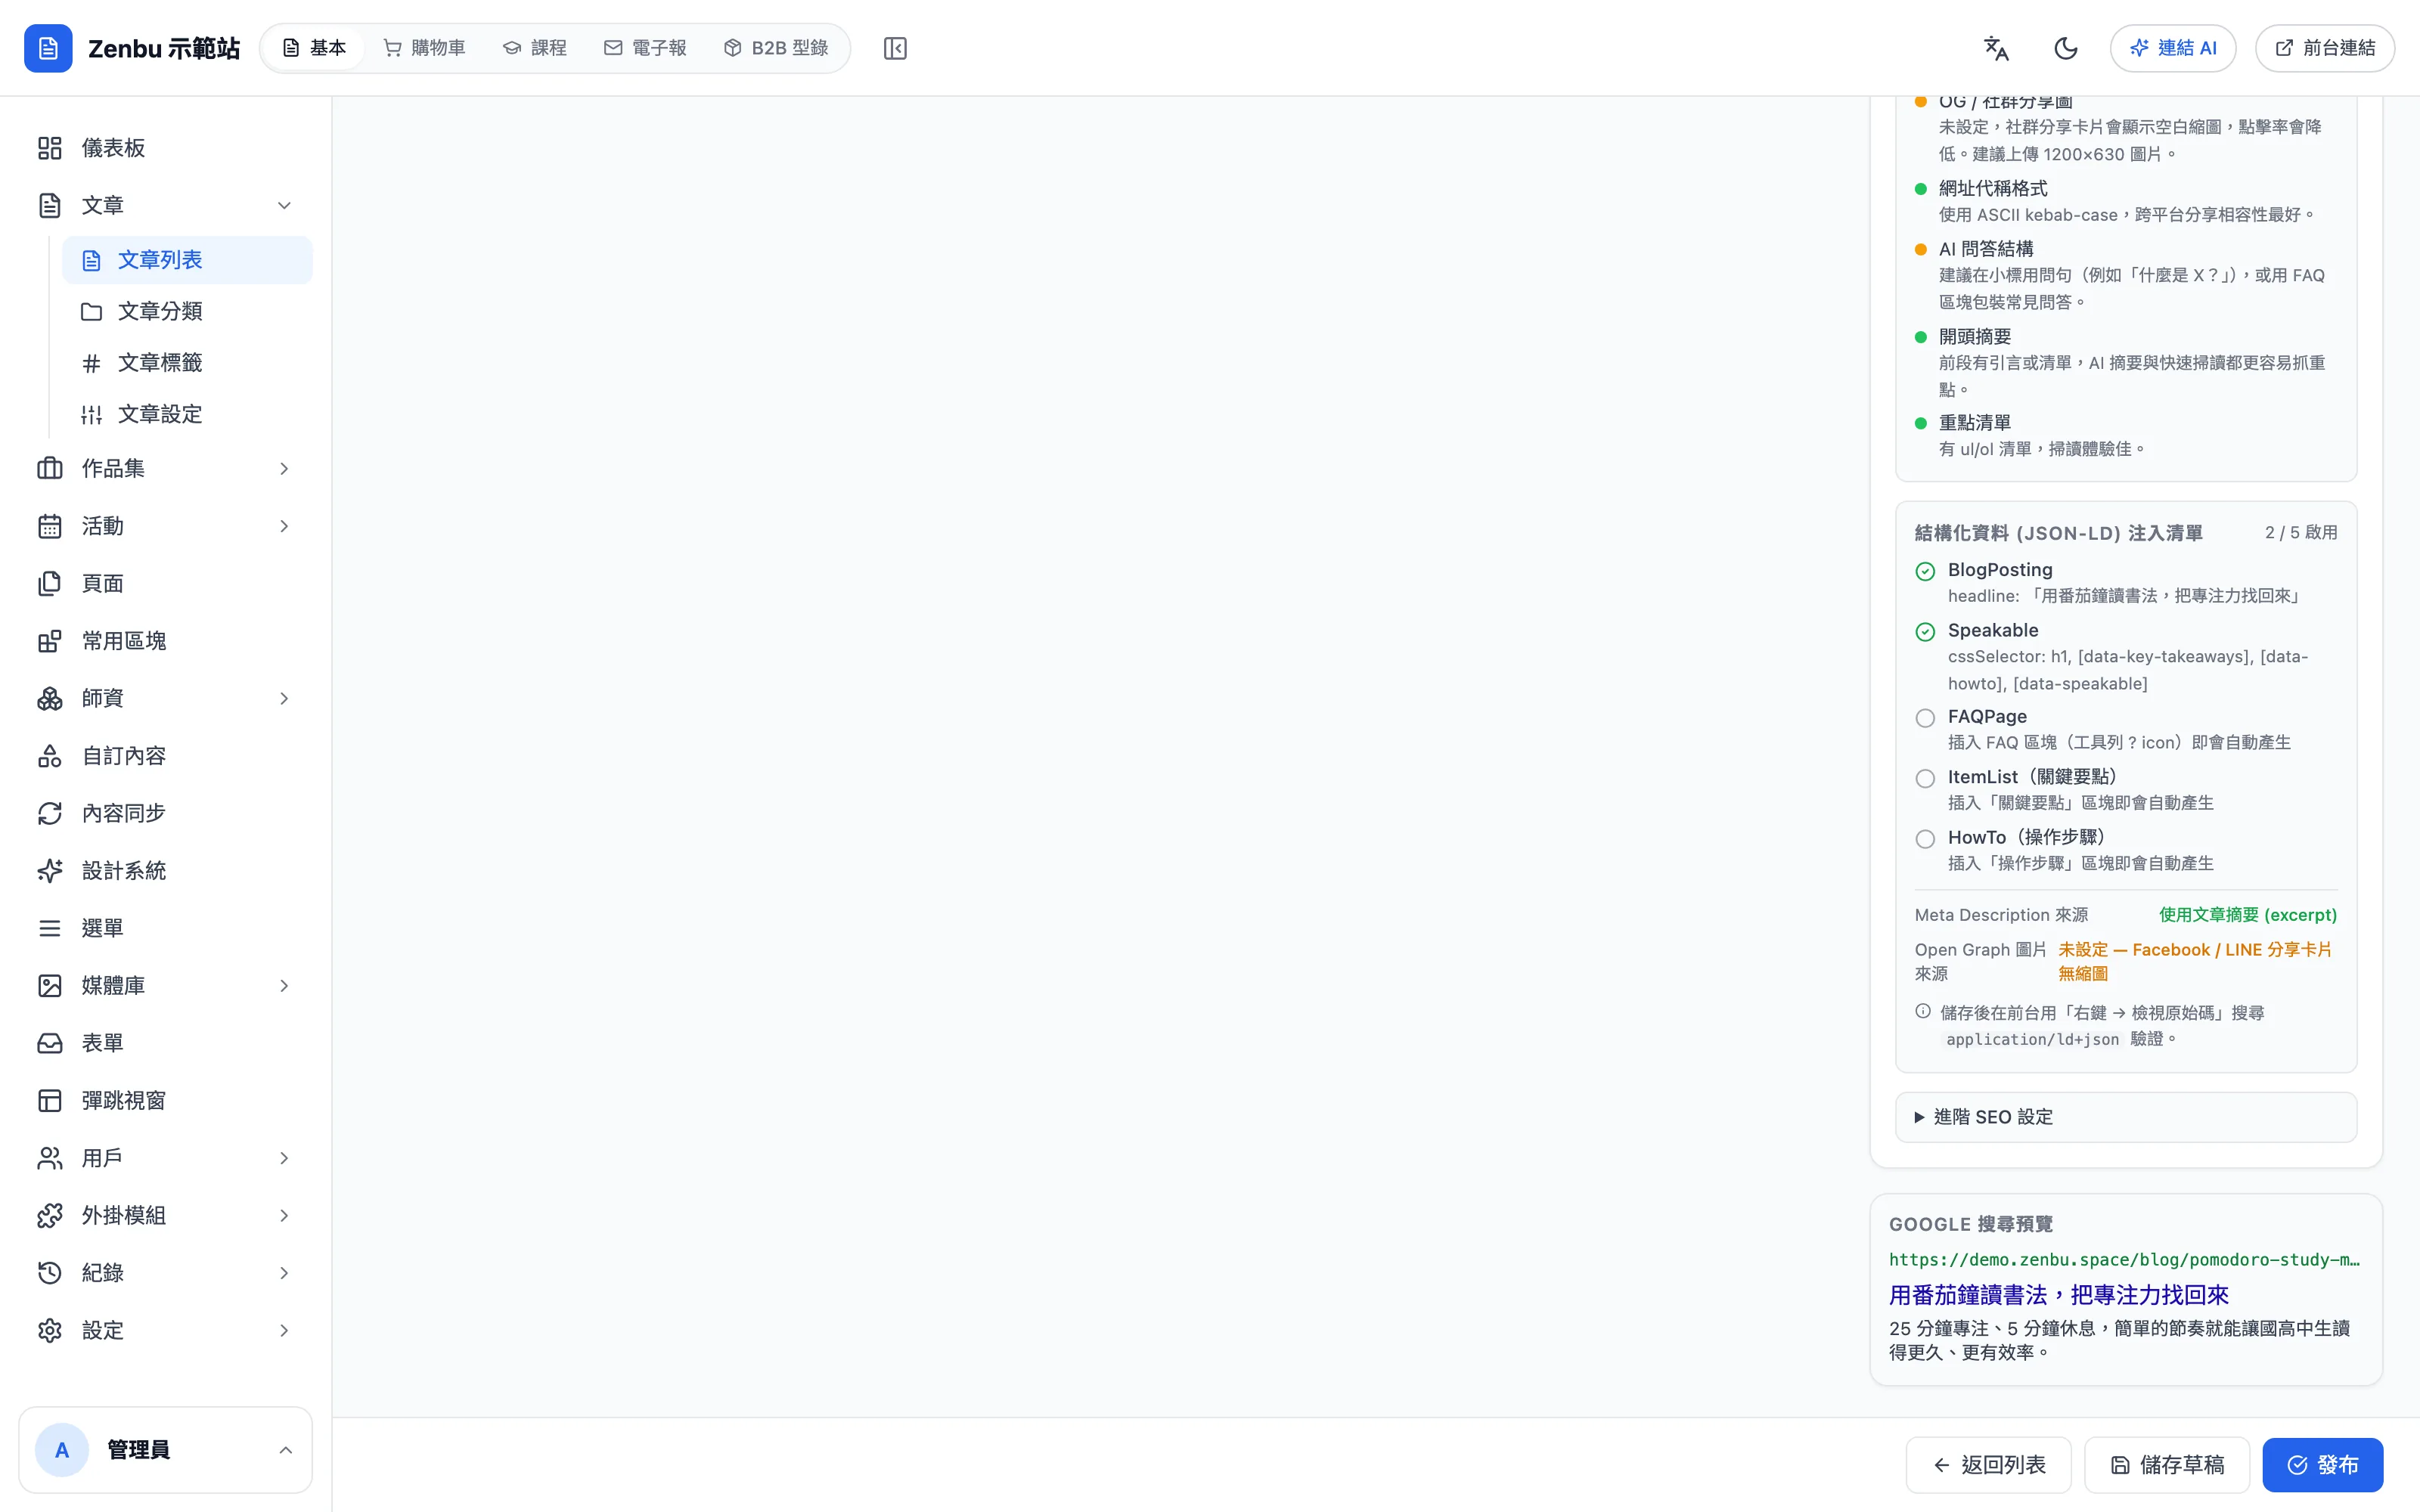
Task: Click the 作品集 briefcase icon
Action: tap(50, 468)
